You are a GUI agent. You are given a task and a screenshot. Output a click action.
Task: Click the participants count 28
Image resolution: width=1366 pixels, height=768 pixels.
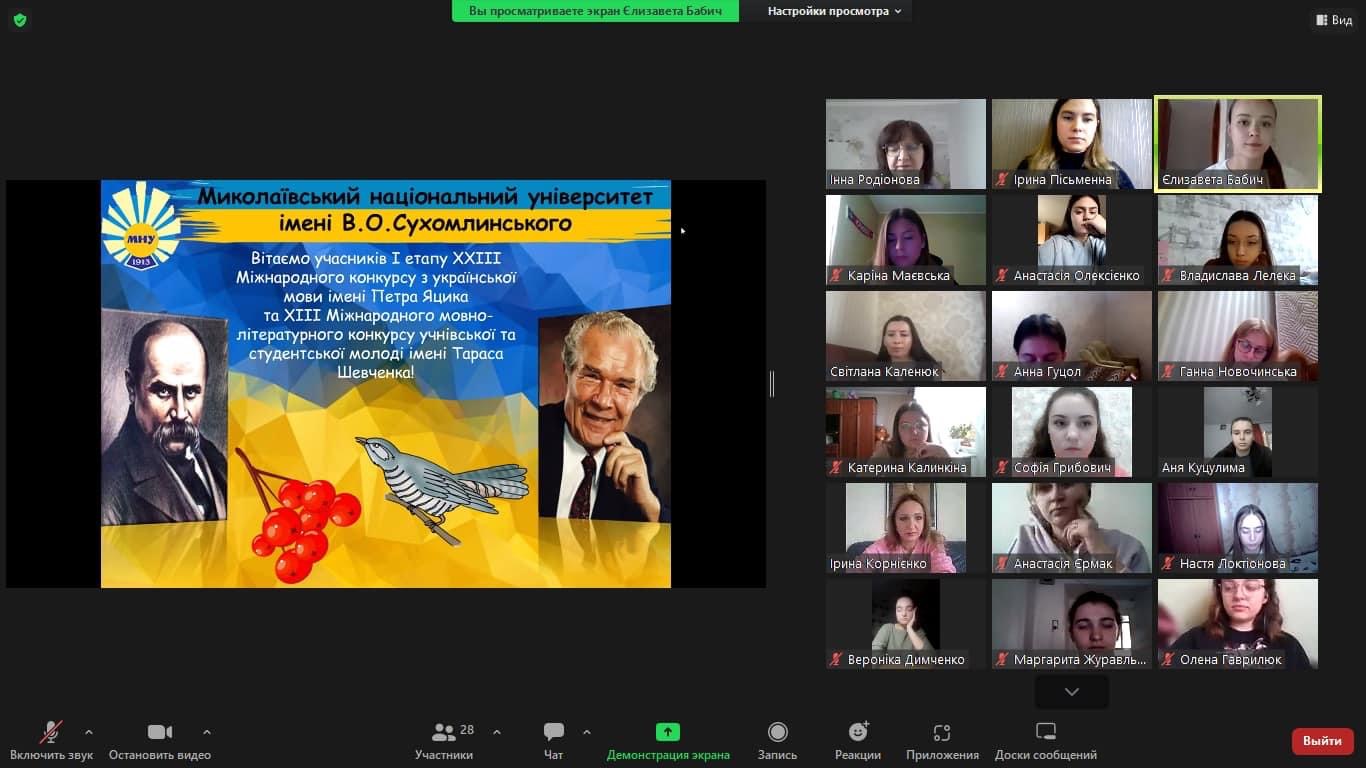coord(467,730)
